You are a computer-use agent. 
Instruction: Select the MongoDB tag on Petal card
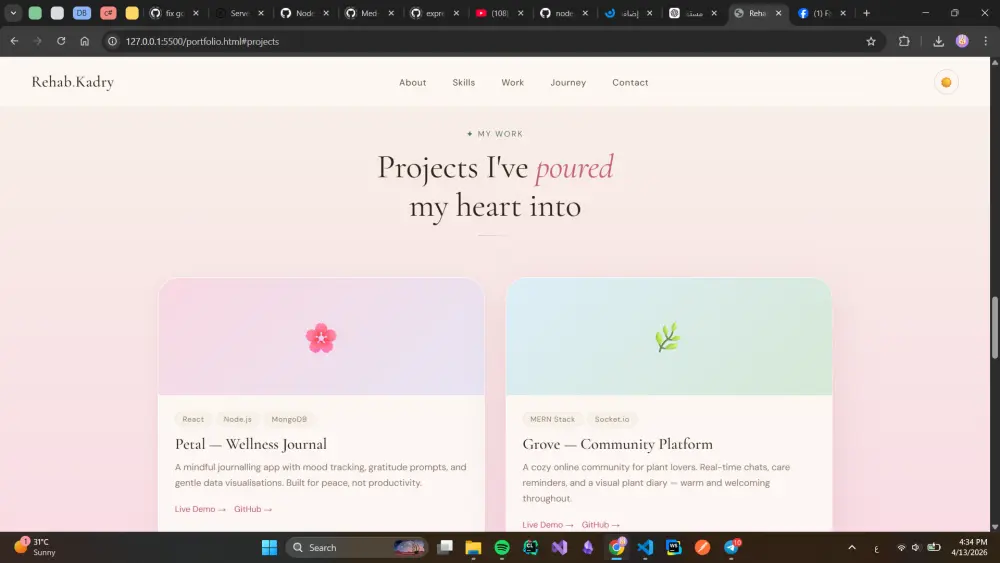pos(289,419)
